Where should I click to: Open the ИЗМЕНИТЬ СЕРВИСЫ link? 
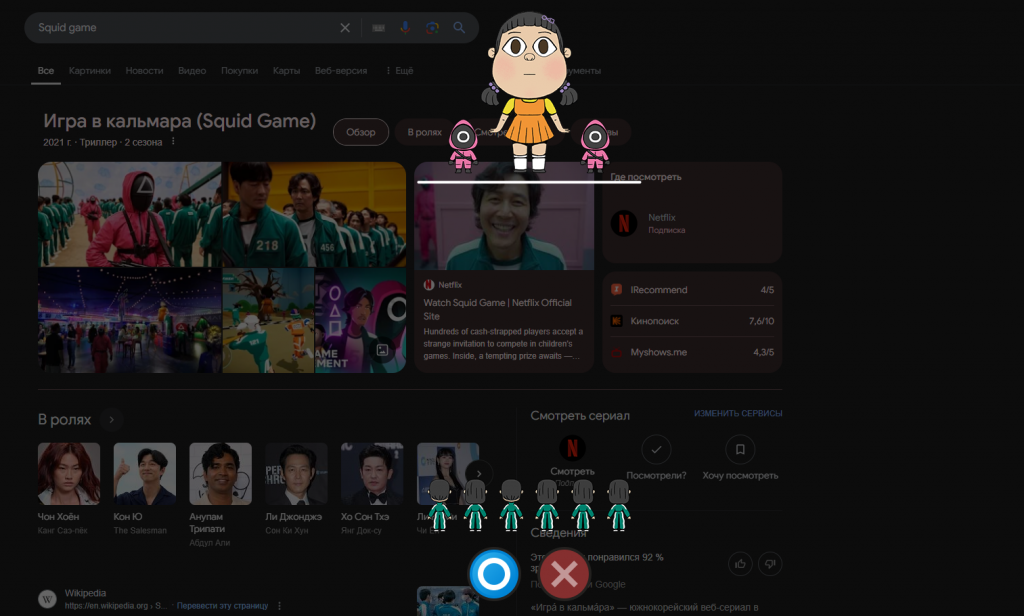pyautogui.click(x=738, y=413)
